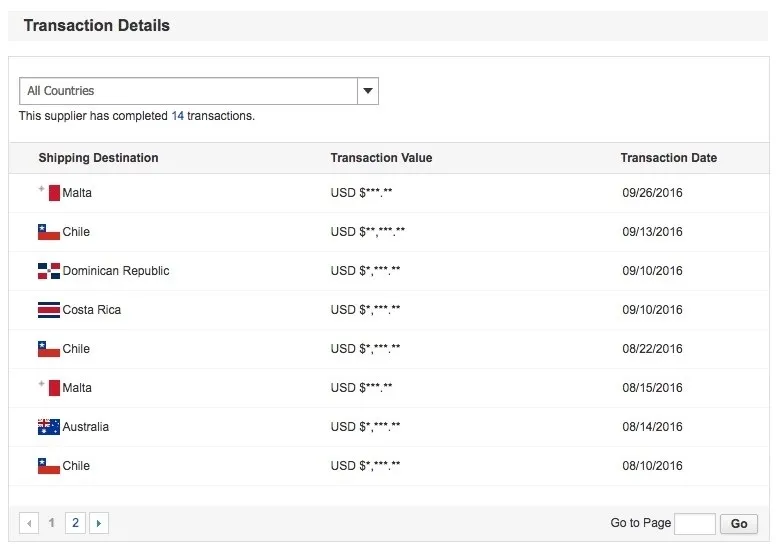776x549 pixels.
Task: Click the Transaction Value column header
Action: pyautogui.click(x=381, y=158)
